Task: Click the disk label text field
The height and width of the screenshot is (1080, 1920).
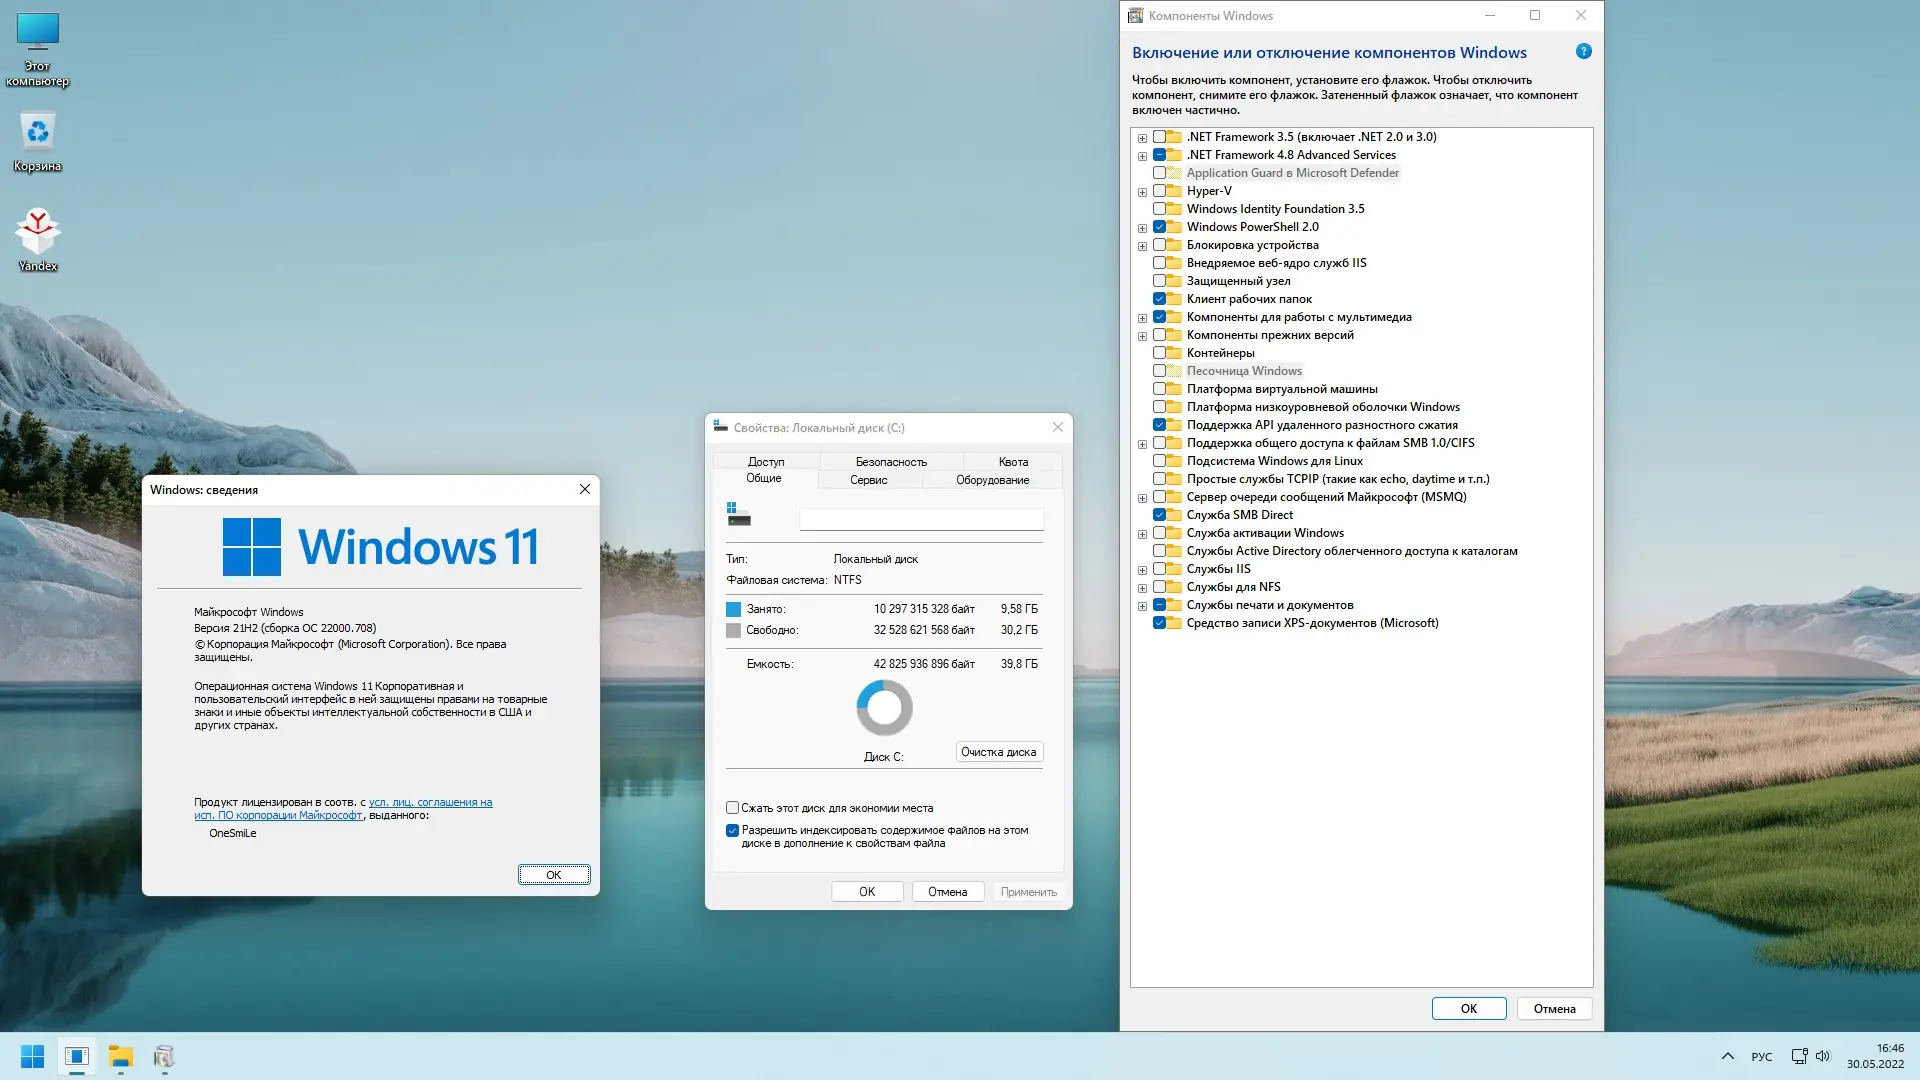Action: [x=921, y=519]
